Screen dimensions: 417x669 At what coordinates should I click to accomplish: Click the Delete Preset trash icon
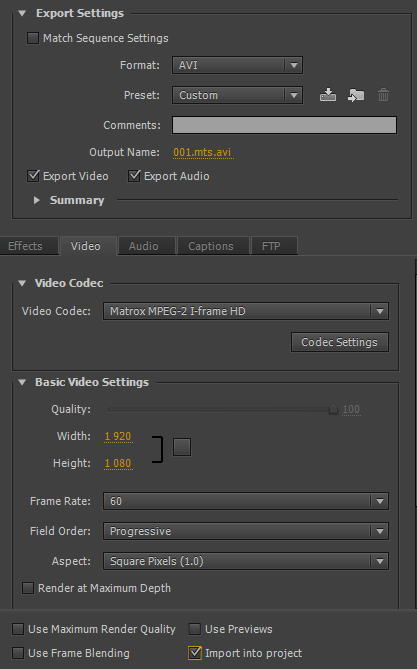pyautogui.click(x=383, y=95)
